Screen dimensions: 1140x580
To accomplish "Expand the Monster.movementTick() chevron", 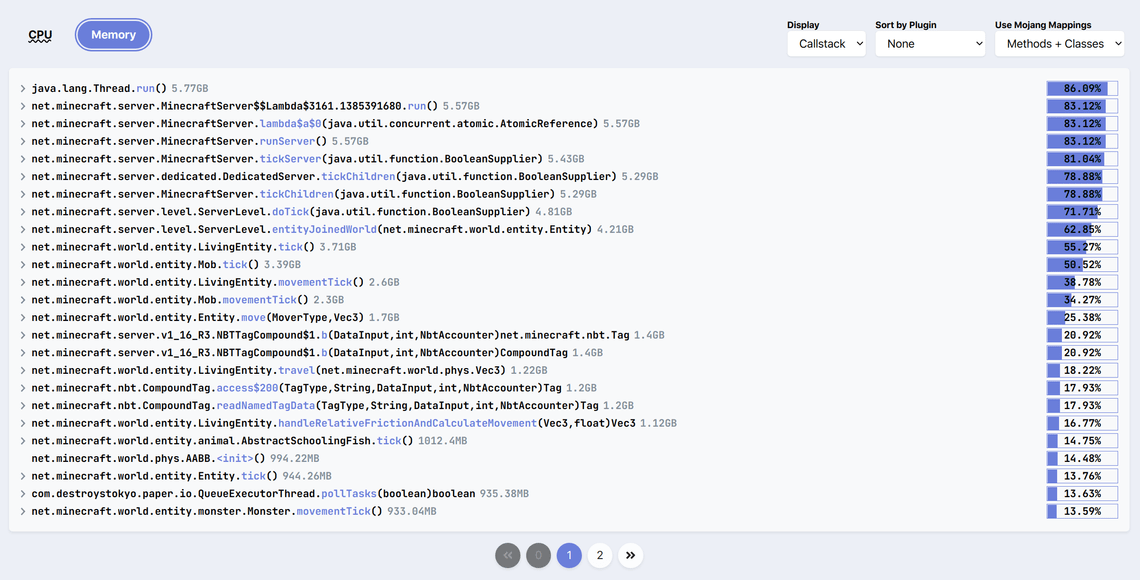I will (x=22, y=512).
